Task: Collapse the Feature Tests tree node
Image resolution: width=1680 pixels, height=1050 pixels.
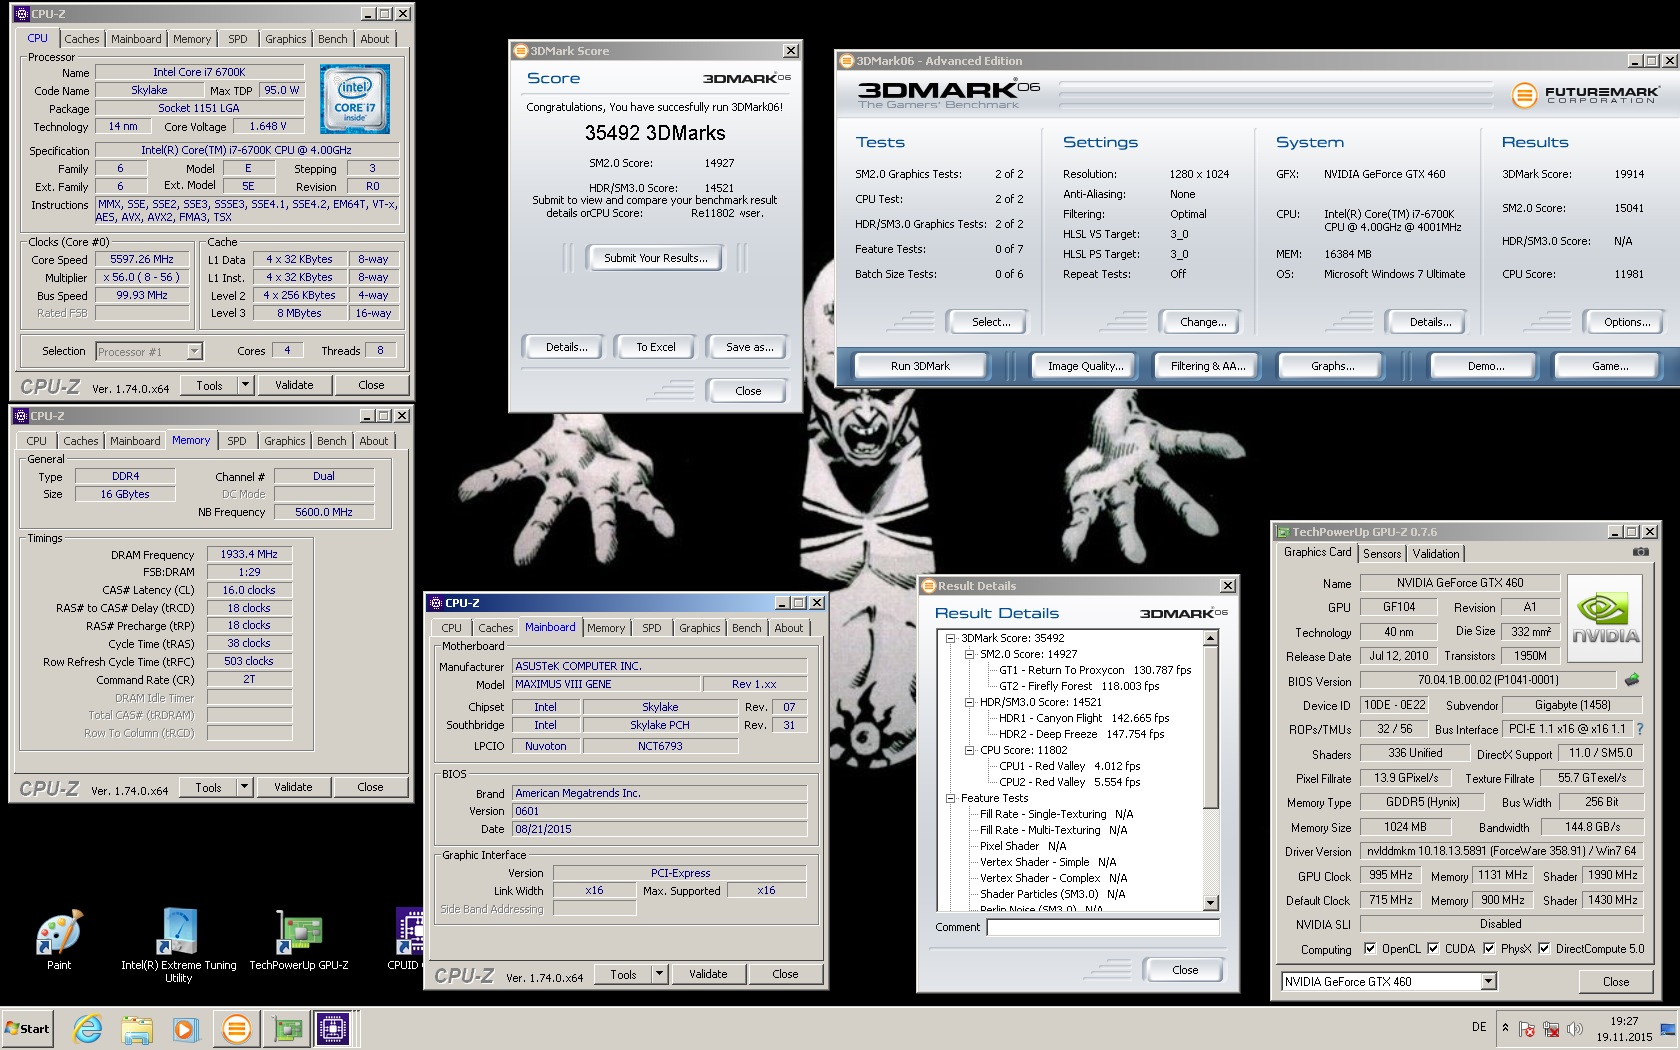Action: click(951, 798)
